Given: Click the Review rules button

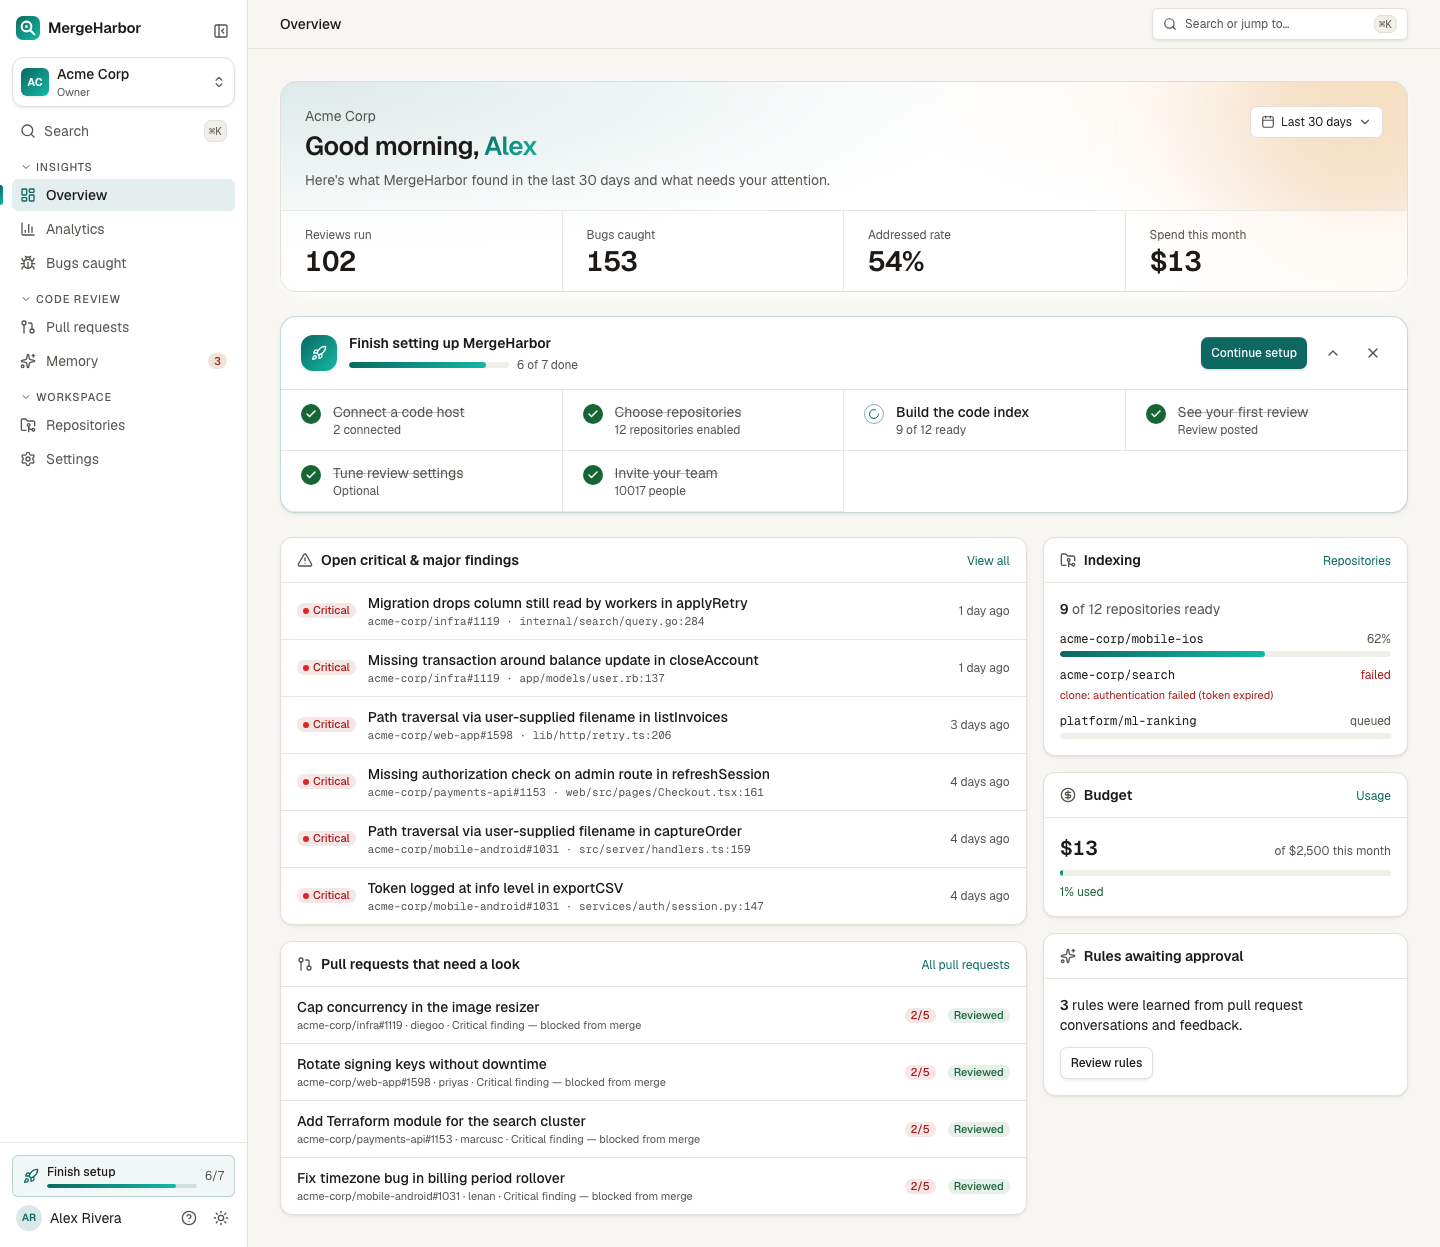Looking at the screenshot, I should (x=1106, y=1063).
